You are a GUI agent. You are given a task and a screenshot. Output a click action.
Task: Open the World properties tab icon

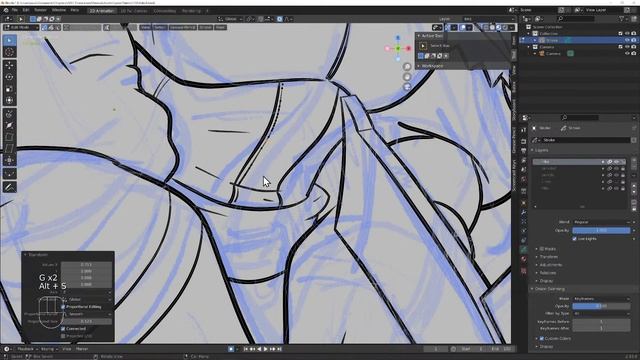[x=524, y=179]
